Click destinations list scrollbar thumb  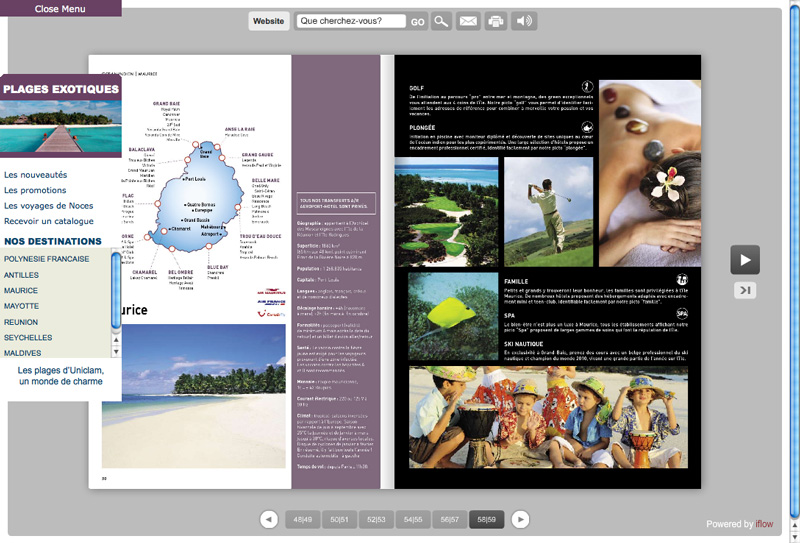coord(116,290)
